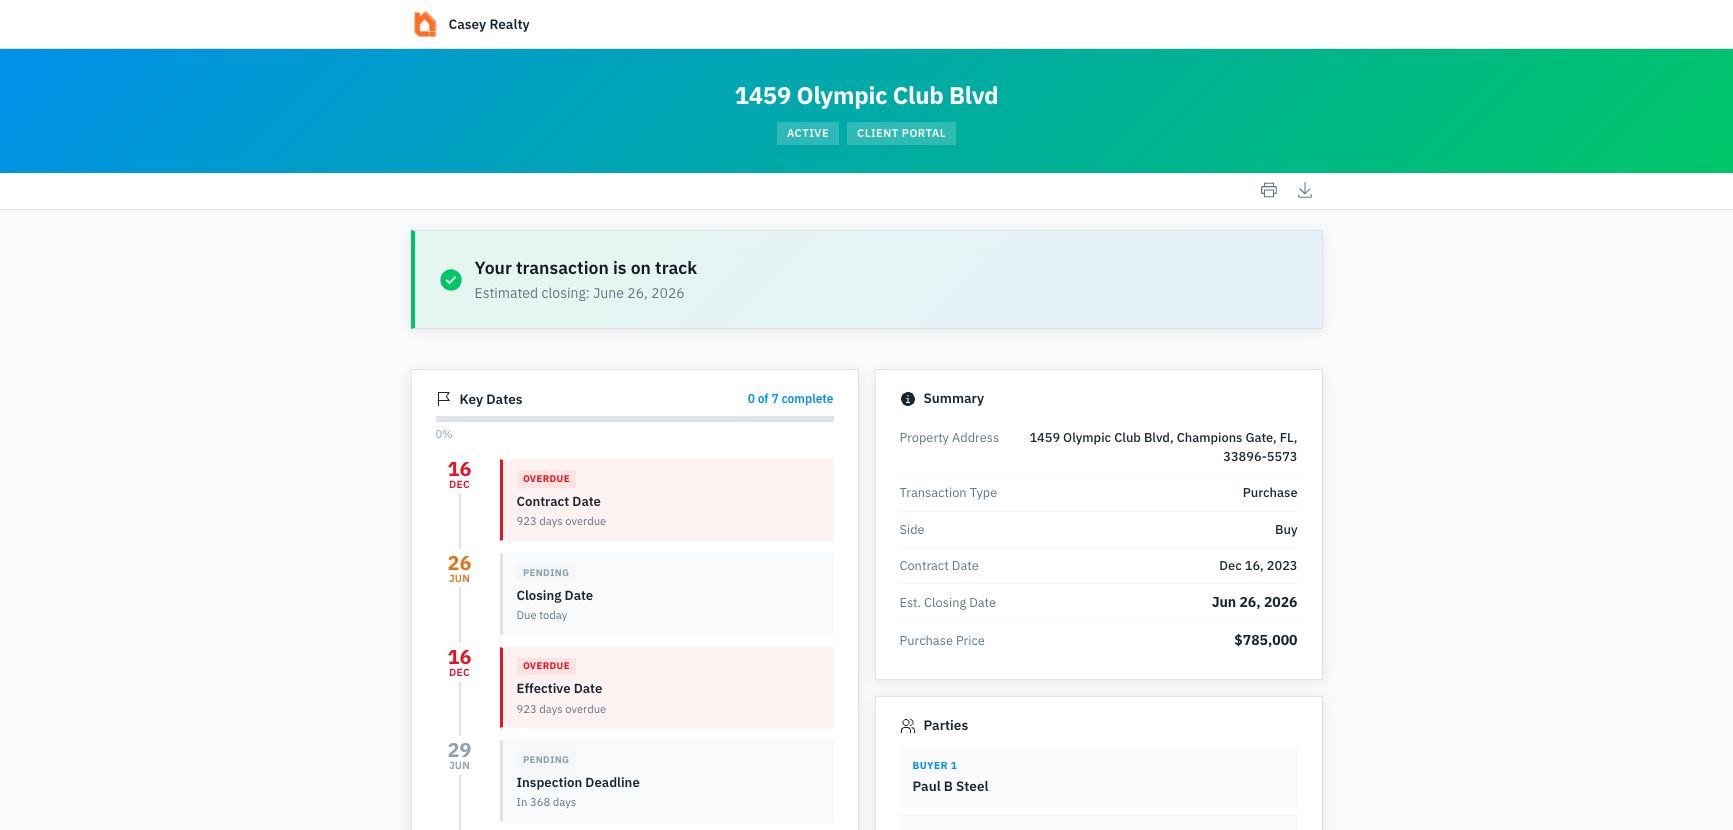Screen dimensions: 1733x830
Task: Click the Casey Realty house logo
Action: [425, 24]
